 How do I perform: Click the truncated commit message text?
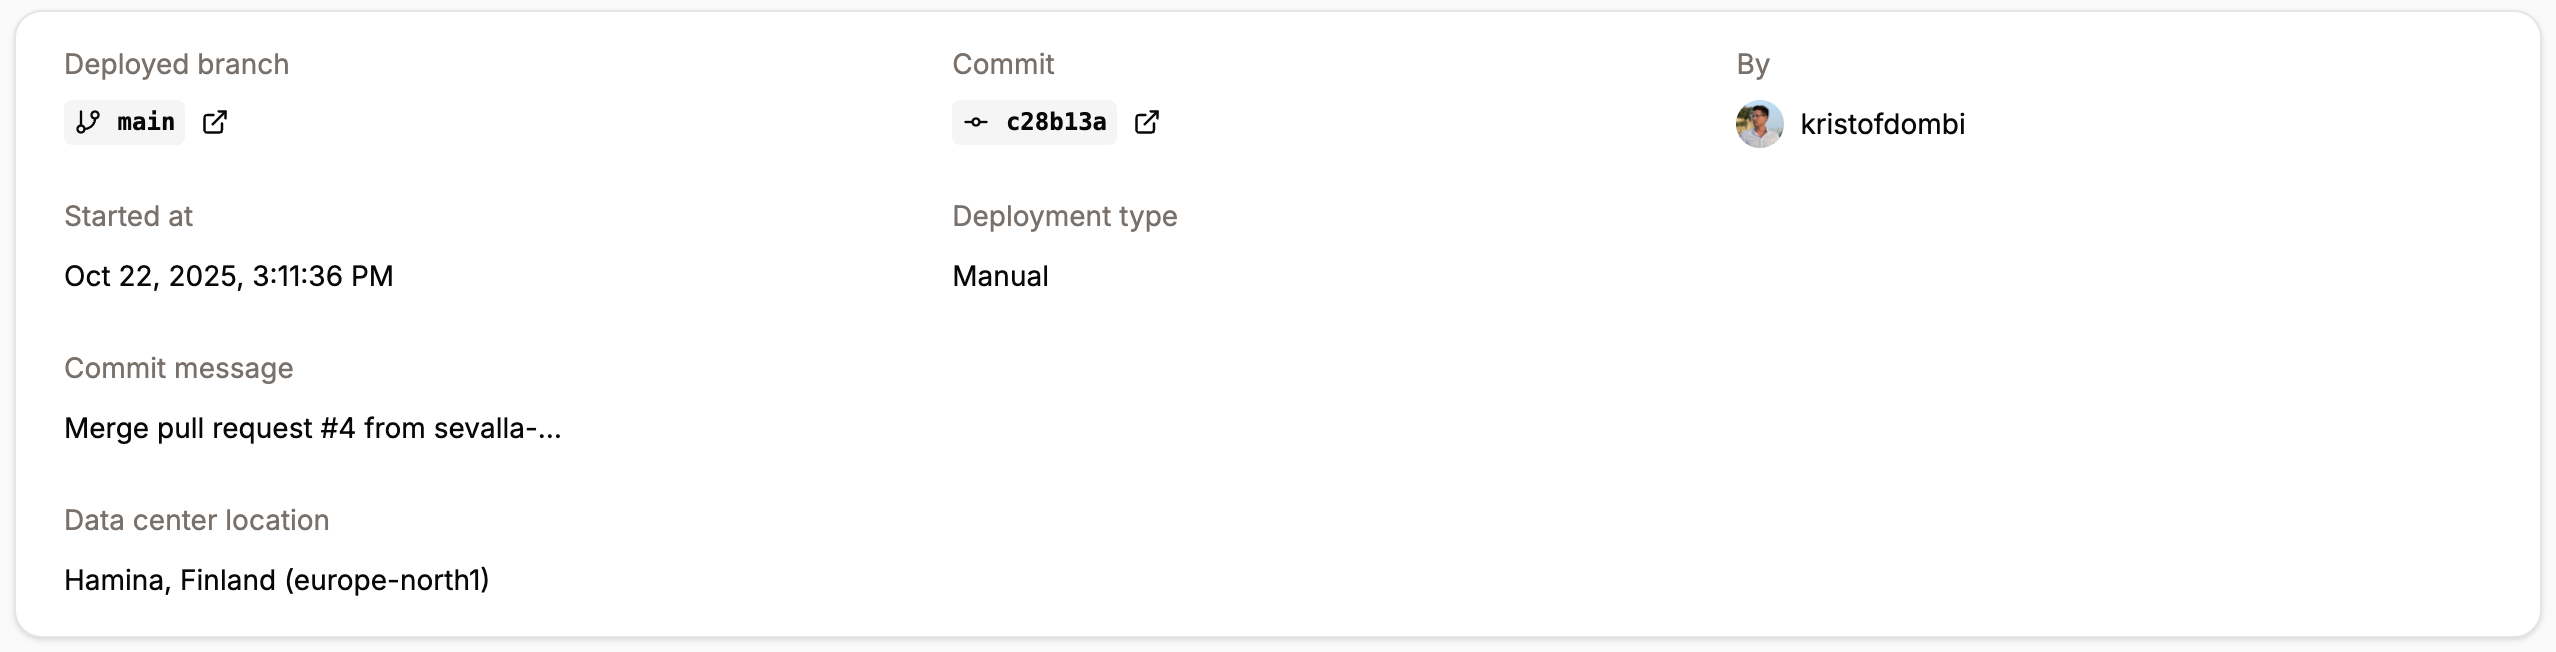pos(312,428)
